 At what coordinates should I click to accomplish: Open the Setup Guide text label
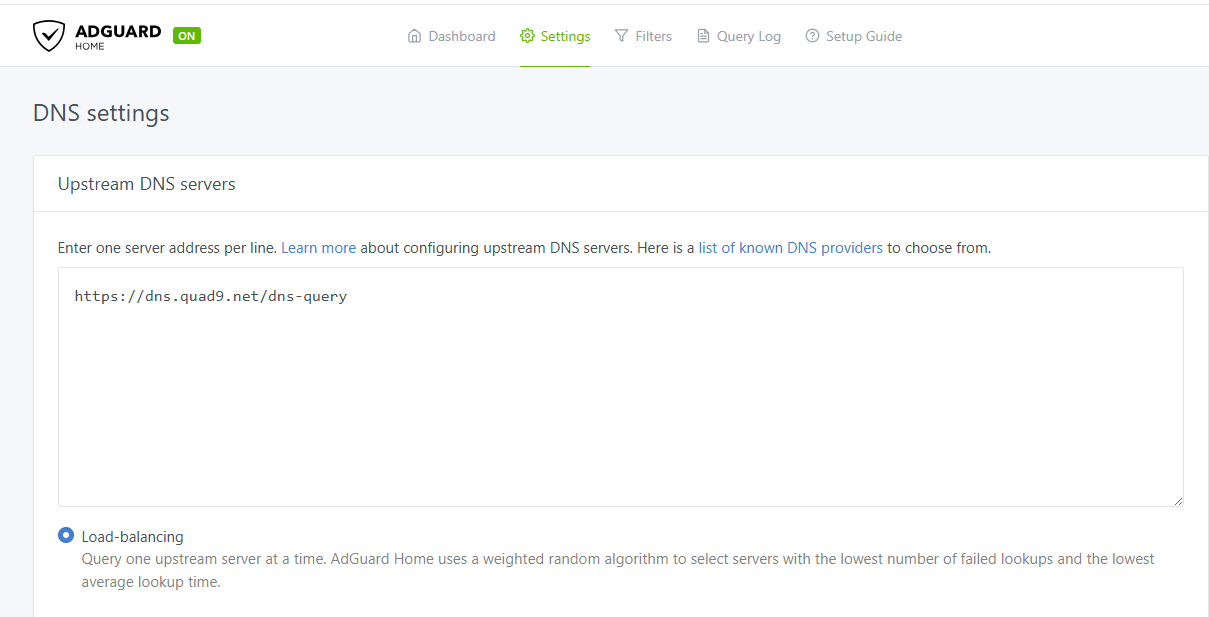(x=864, y=36)
